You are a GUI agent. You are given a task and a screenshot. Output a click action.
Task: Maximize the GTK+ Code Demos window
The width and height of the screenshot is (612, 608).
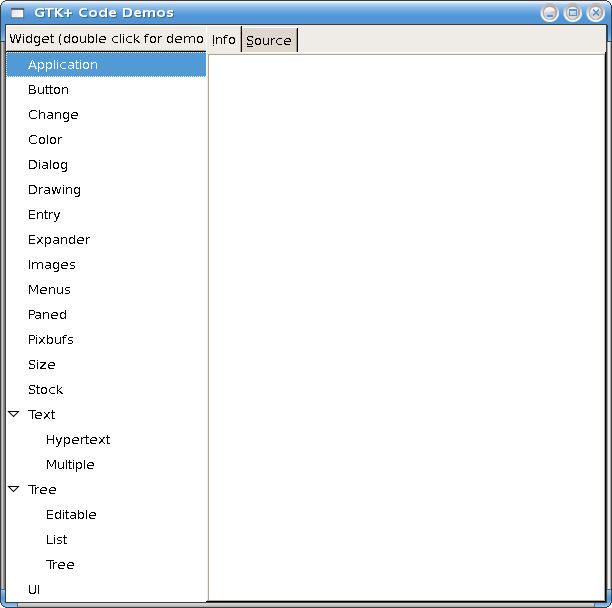click(x=572, y=13)
